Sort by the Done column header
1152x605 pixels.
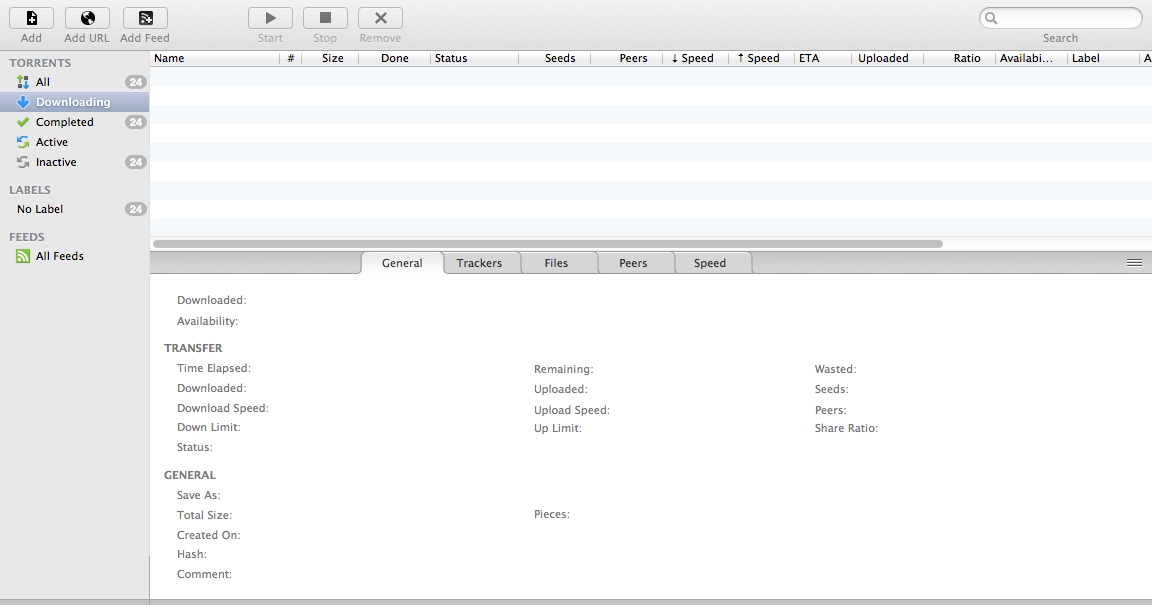pos(395,58)
